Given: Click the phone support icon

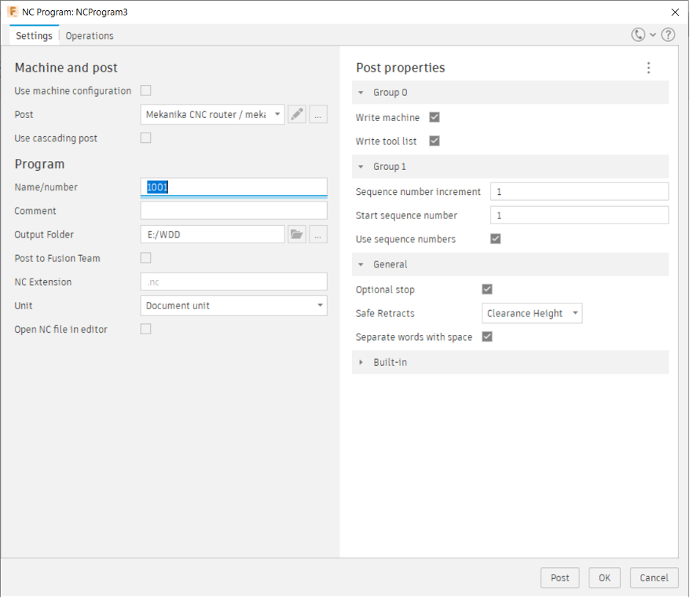Looking at the screenshot, I should pos(638,35).
